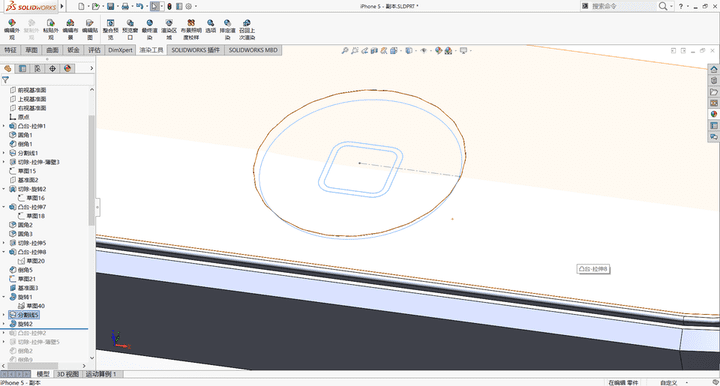Select the 分割线5 feature in the tree
720x386 pixels.
click(24, 315)
